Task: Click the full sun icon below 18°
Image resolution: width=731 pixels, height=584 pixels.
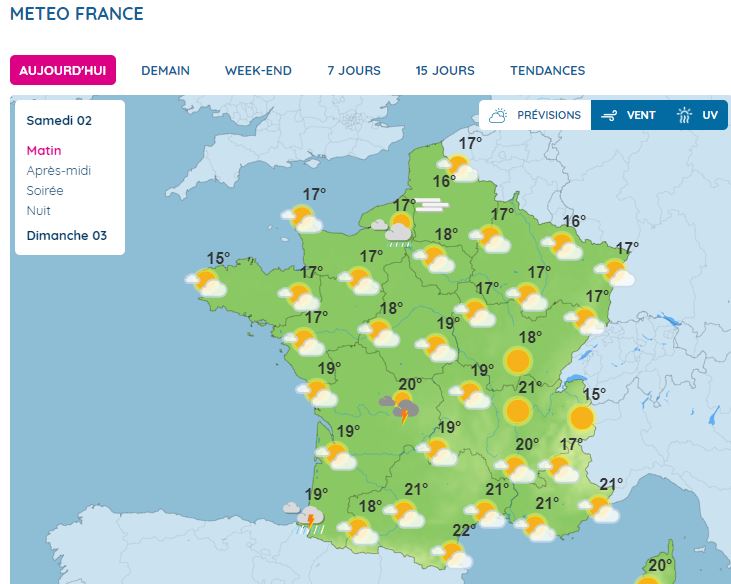Action: [518, 360]
